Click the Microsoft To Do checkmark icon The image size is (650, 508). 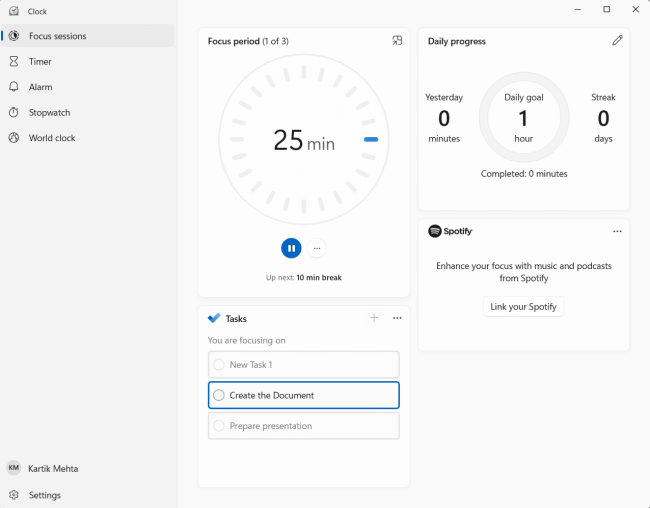point(214,318)
